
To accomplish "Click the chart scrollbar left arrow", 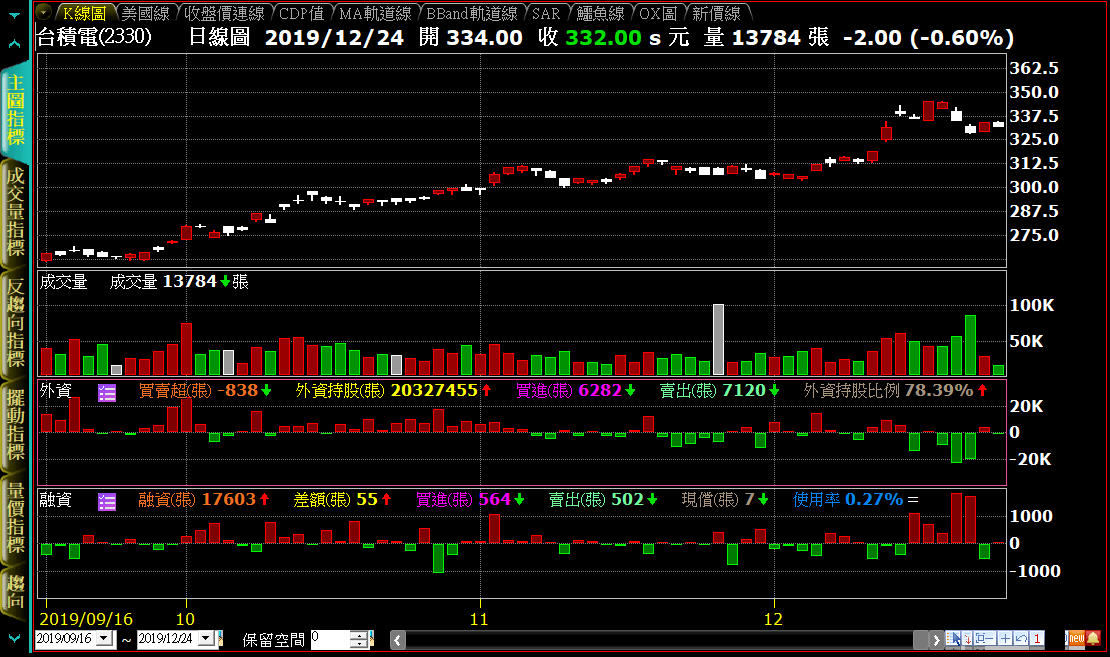I will pyautogui.click(x=398, y=640).
